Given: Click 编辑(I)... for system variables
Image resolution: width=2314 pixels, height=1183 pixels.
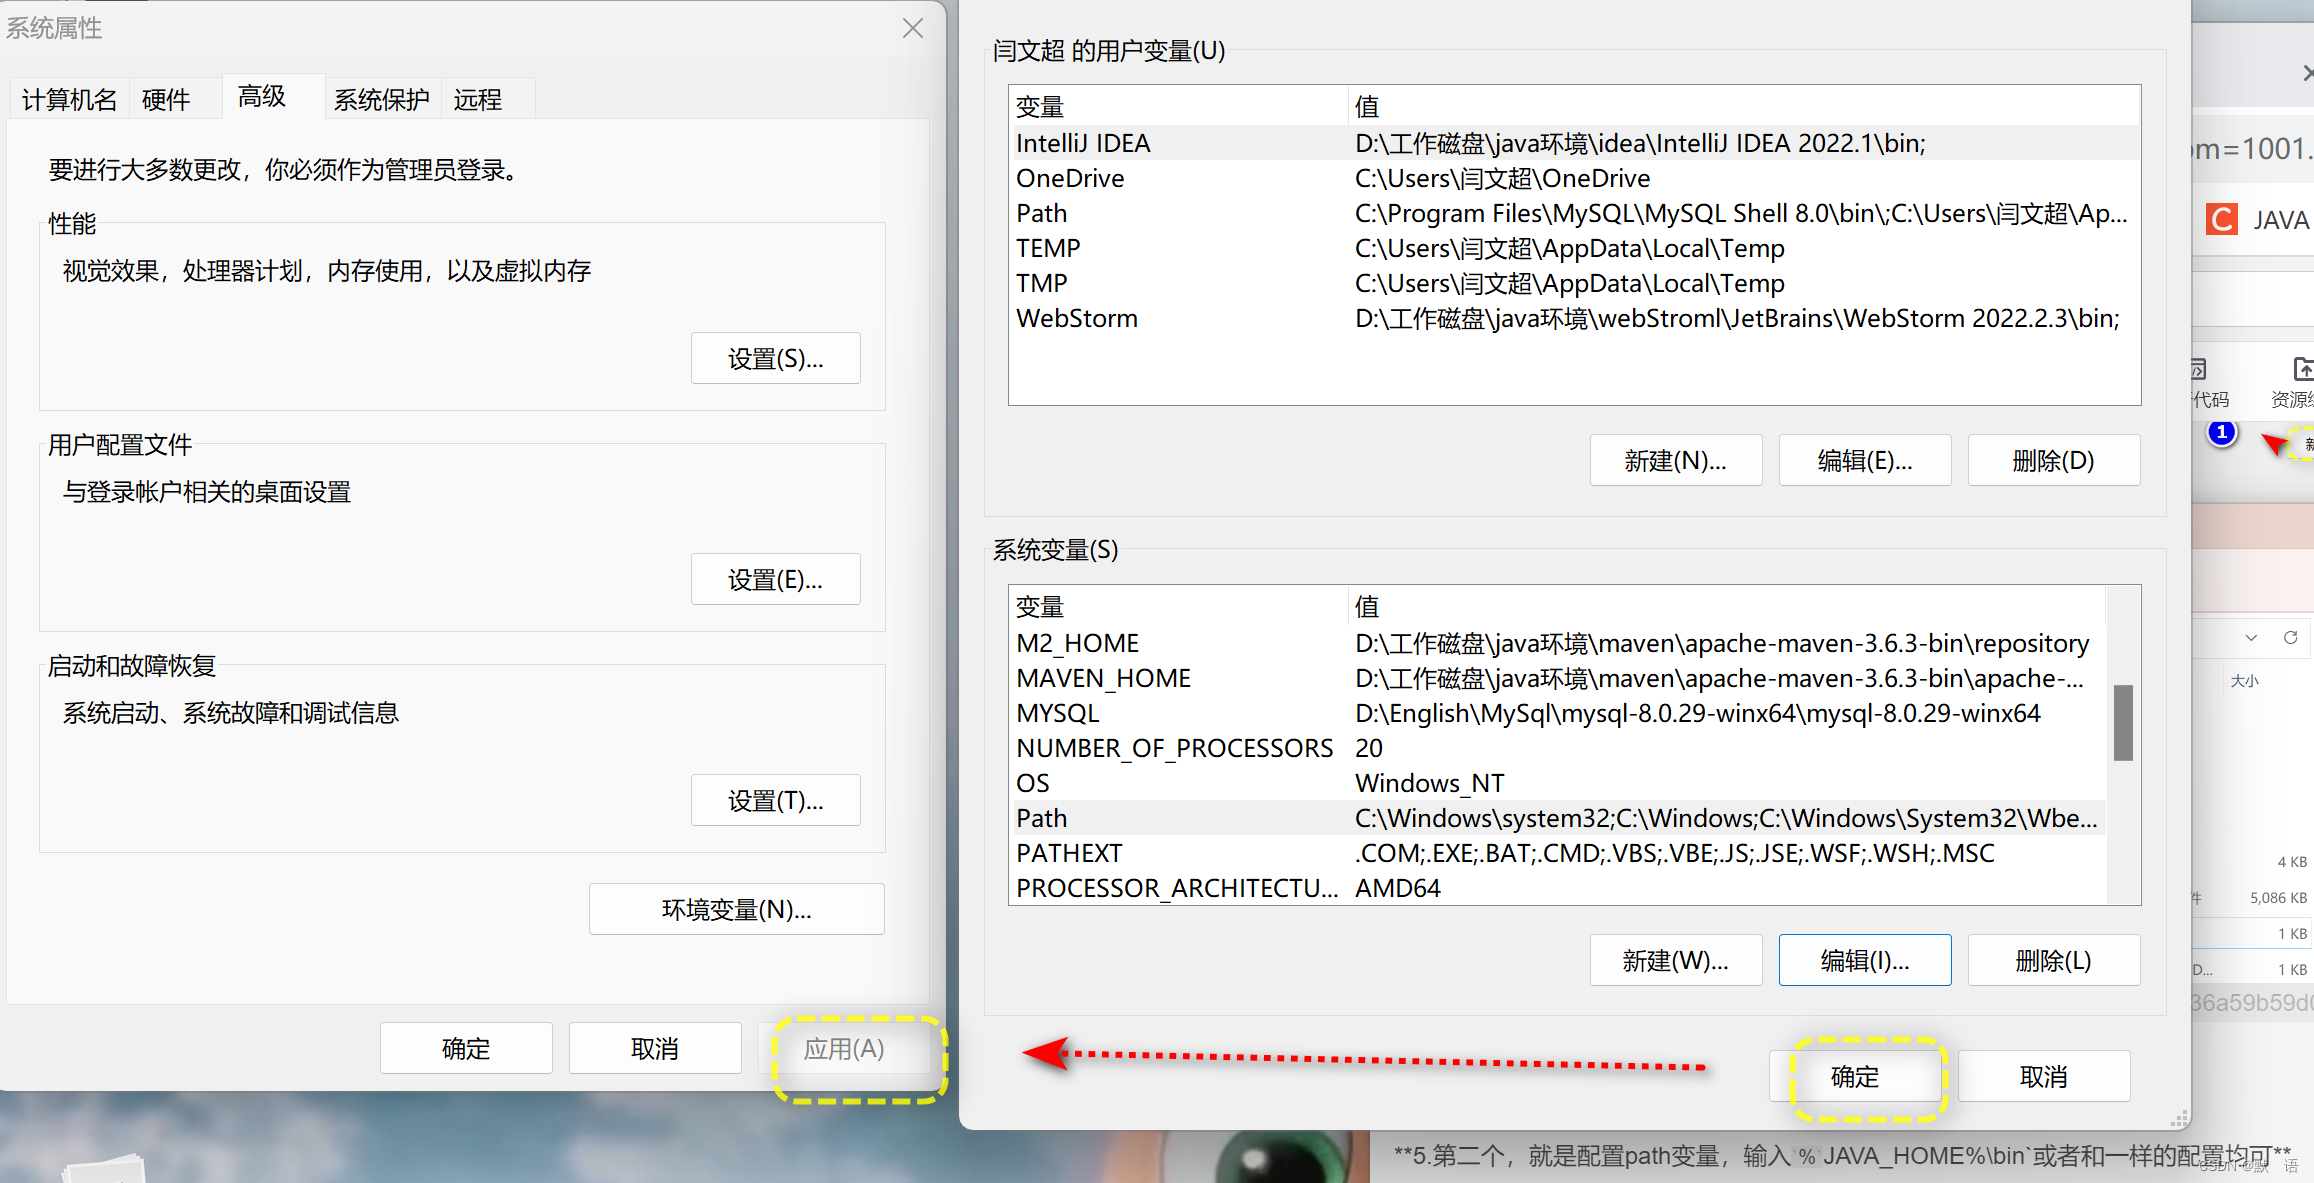Looking at the screenshot, I should [1864, 960].
